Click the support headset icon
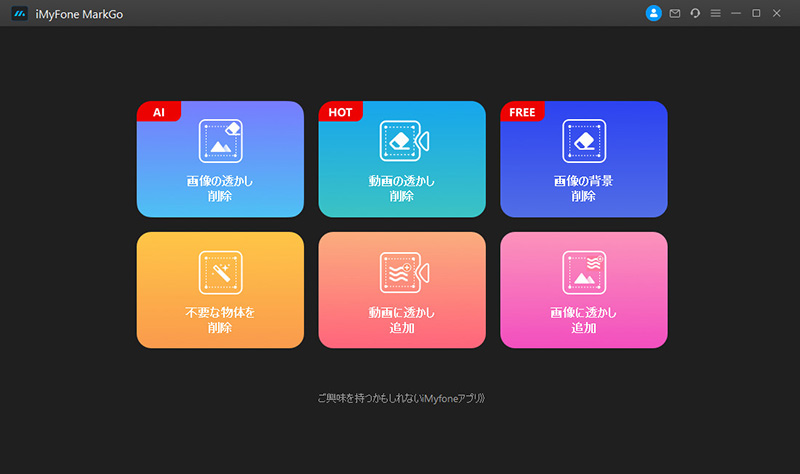The height and width of the screenshot is (474, 800). coord(695,13)
